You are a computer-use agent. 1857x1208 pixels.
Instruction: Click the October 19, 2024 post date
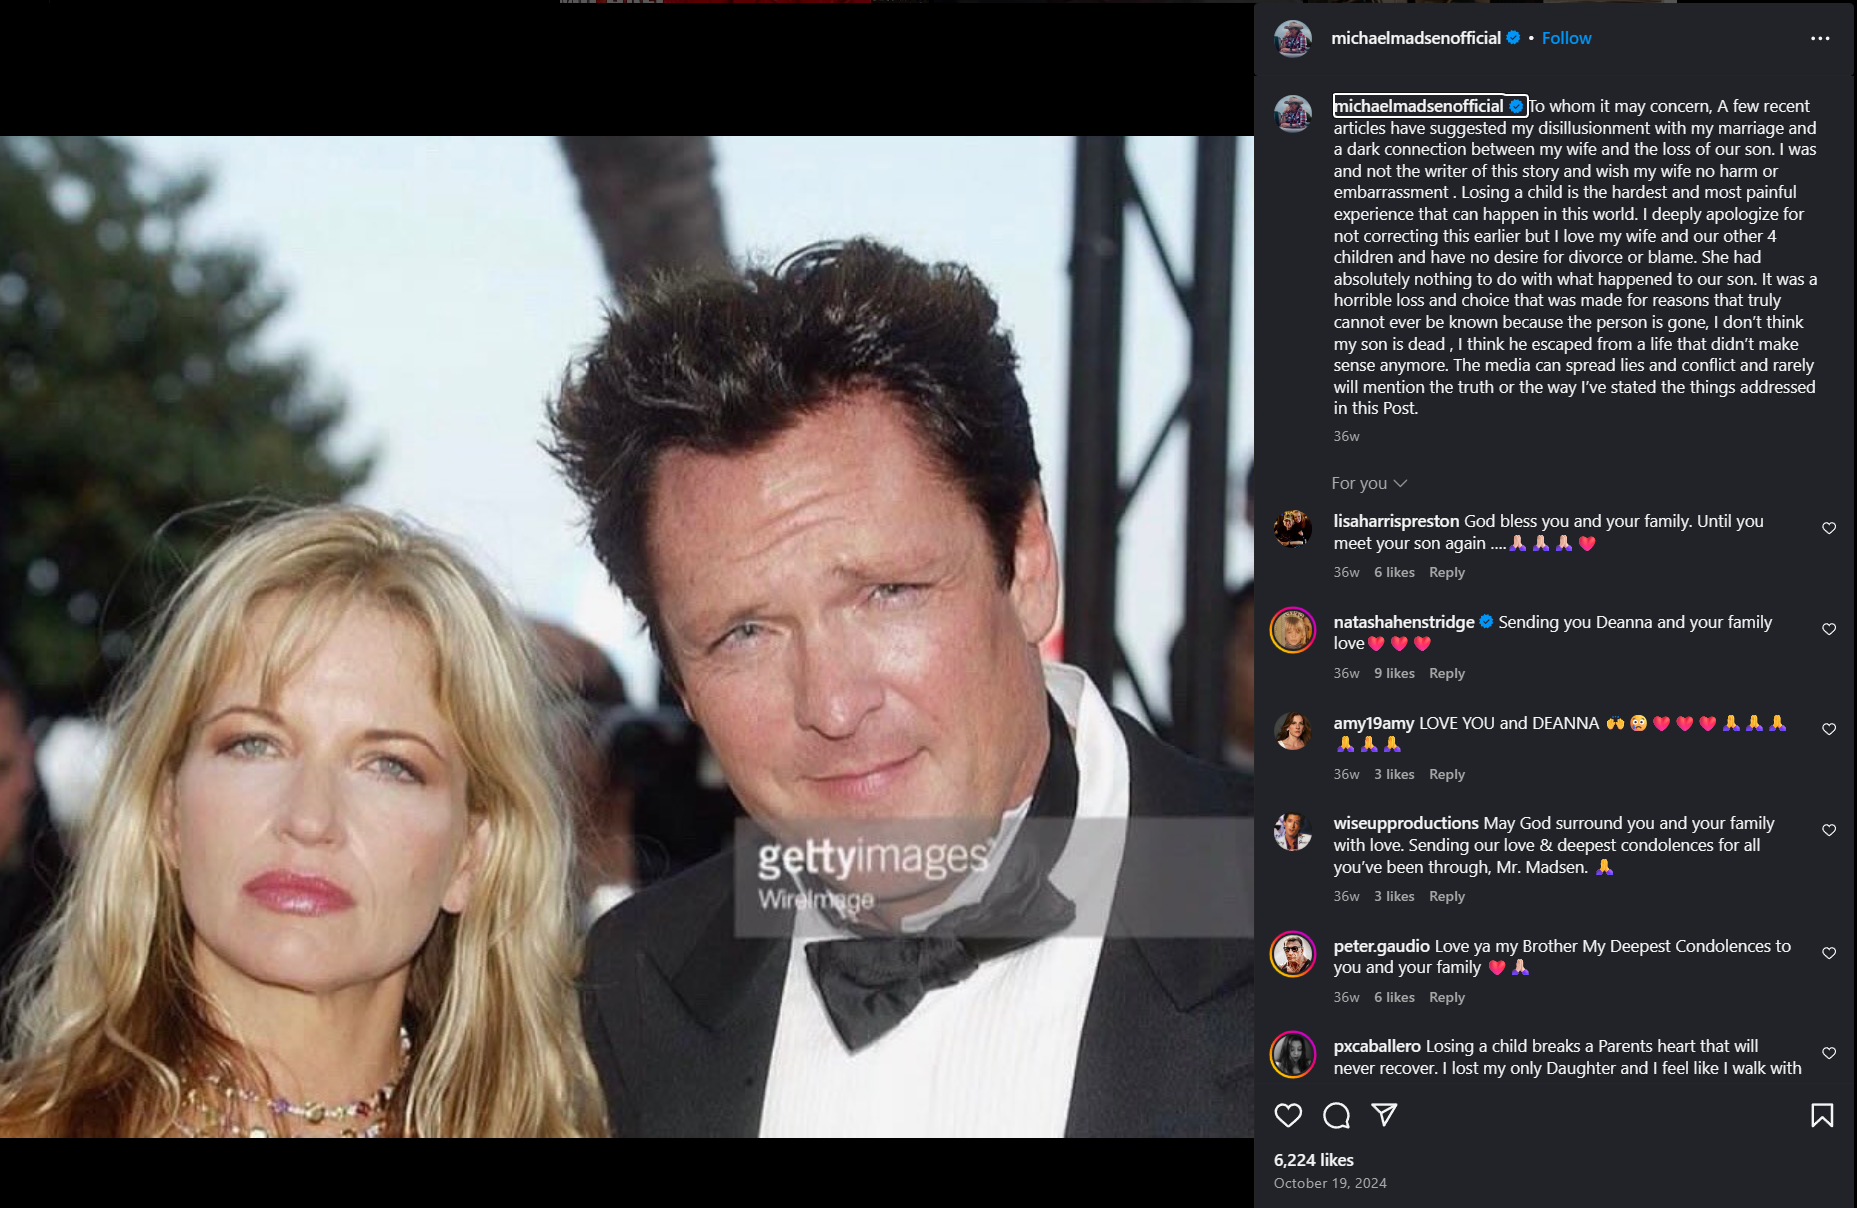pos(1330,1183)
